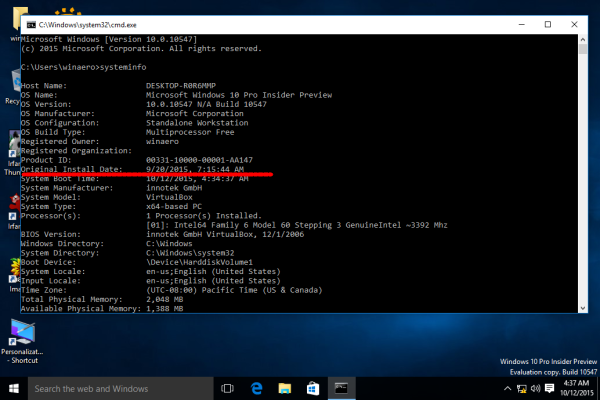Click the System Manufacturer value innotek GmbH
The image size is (600, 400).
[x=174, y=188]
